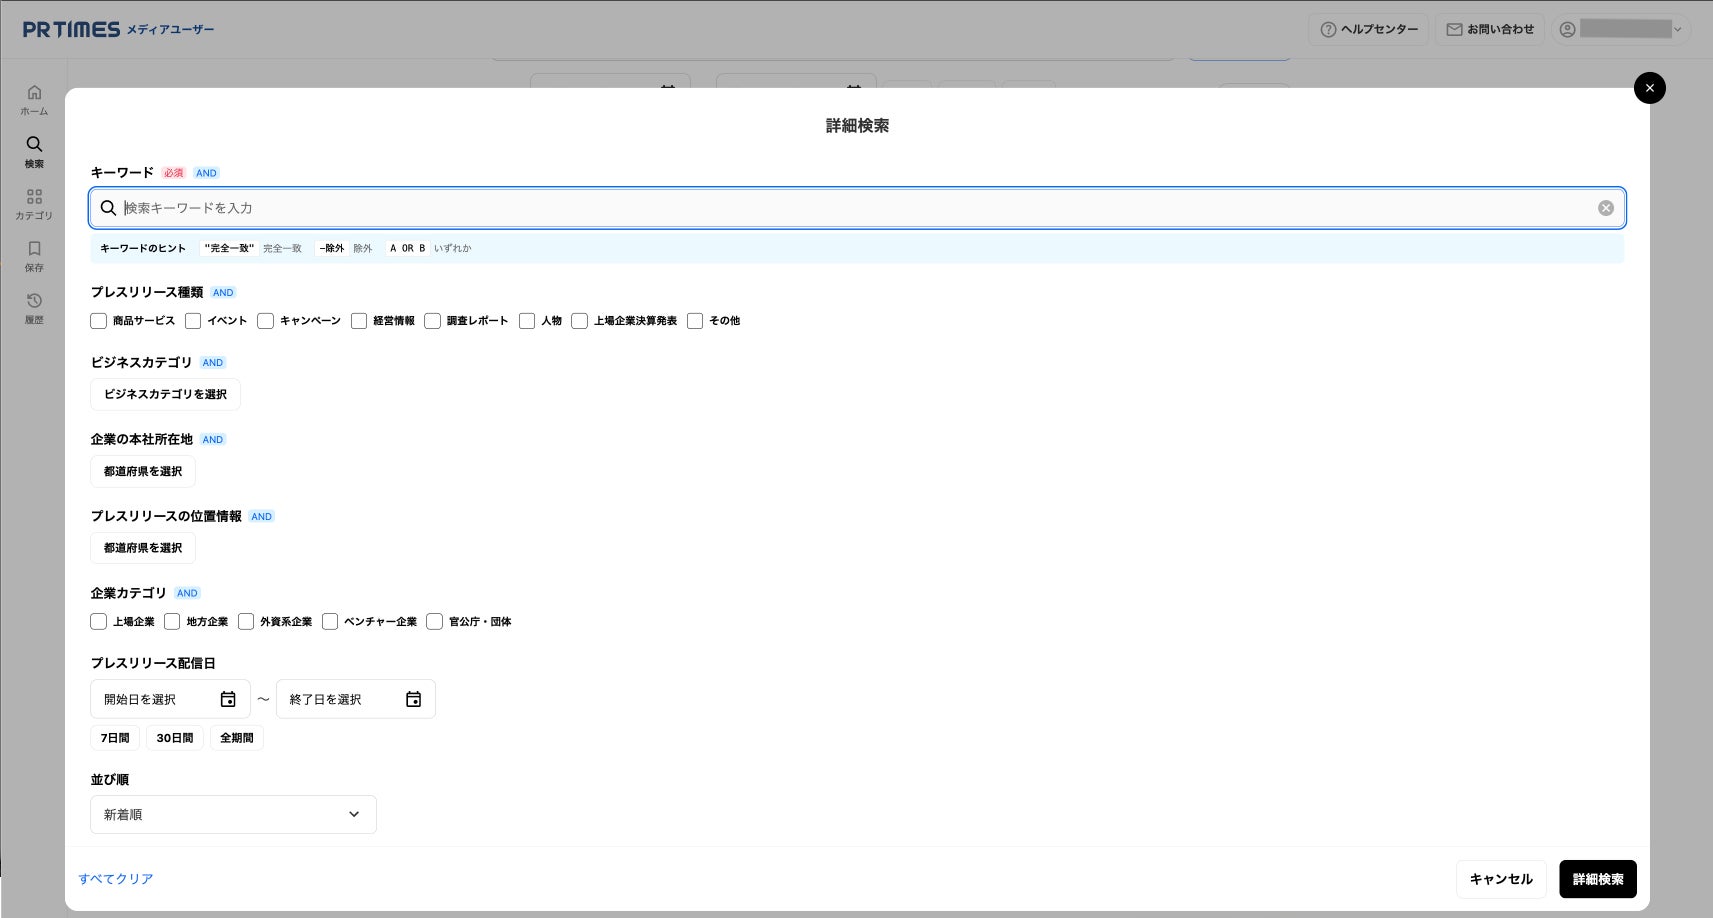Open the 新着順 sort order dropdown
Viewport: 1713px width, 918px height.
233,815
